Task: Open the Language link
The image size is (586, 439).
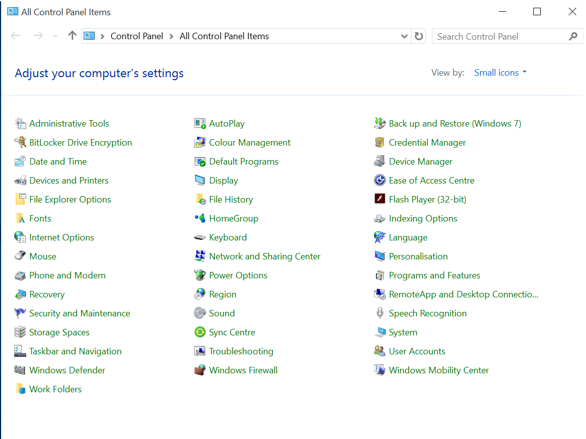Action: 408,237
